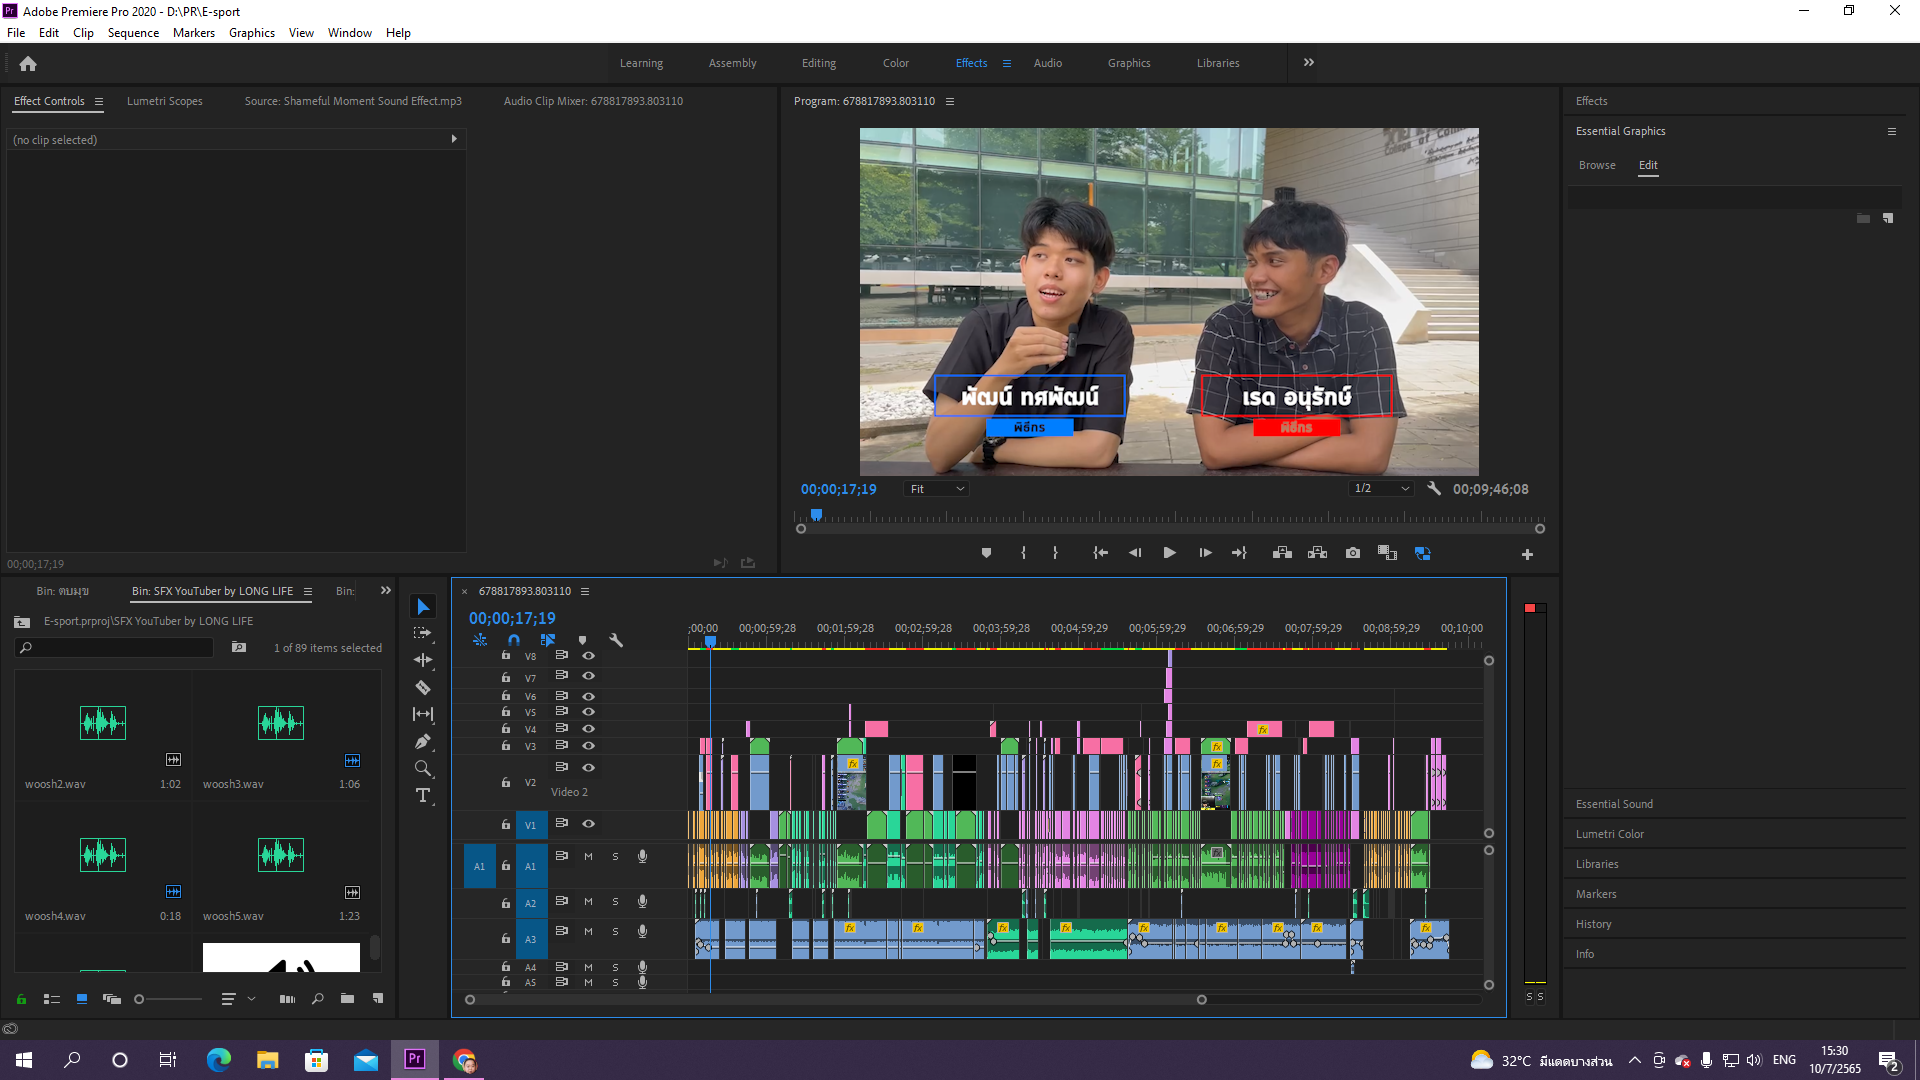Pick the Pen tool

tap(423, 742)
